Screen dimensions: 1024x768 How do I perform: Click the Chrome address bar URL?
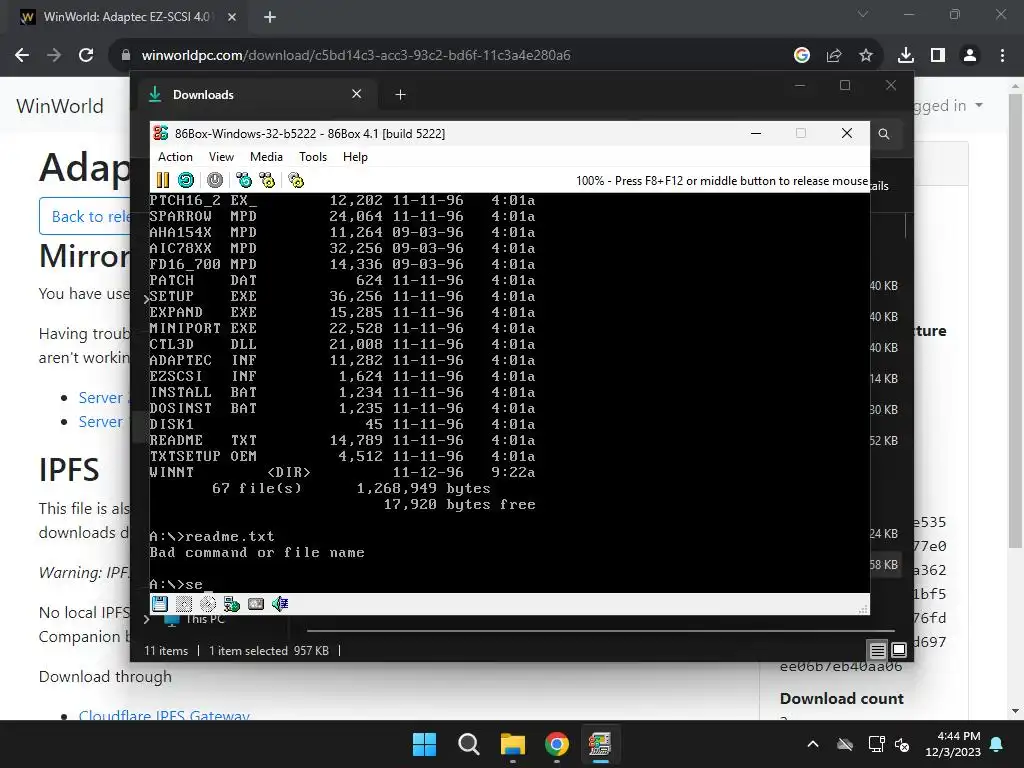tap(356, 56)
